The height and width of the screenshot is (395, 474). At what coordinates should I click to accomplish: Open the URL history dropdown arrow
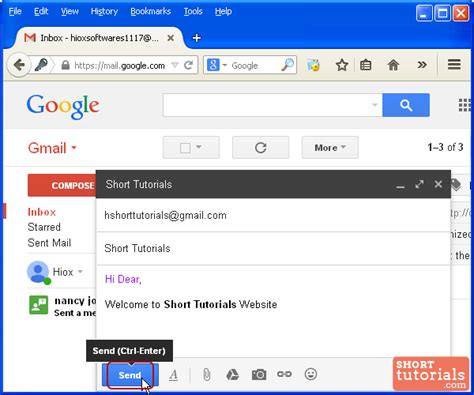coord(174,65)
